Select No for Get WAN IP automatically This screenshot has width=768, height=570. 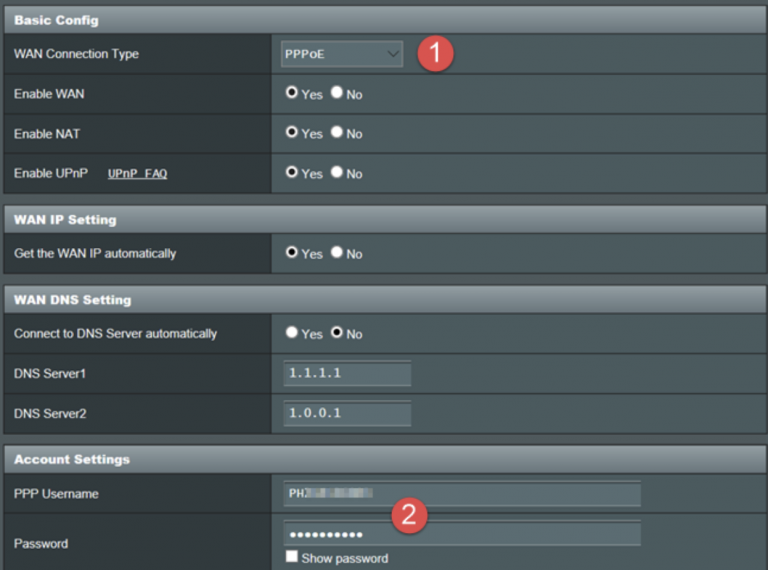(x=336, y=252)
